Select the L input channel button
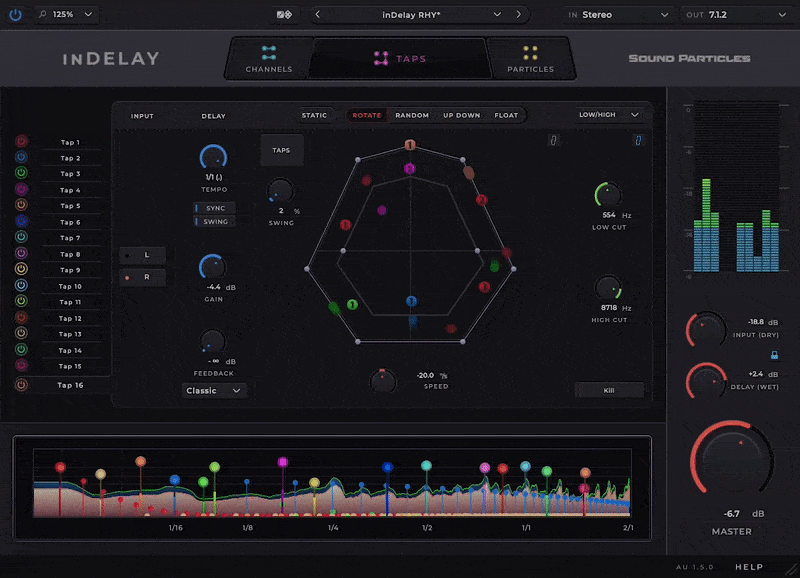The height and width of the screenshot is (578, 800). (142, 255)
